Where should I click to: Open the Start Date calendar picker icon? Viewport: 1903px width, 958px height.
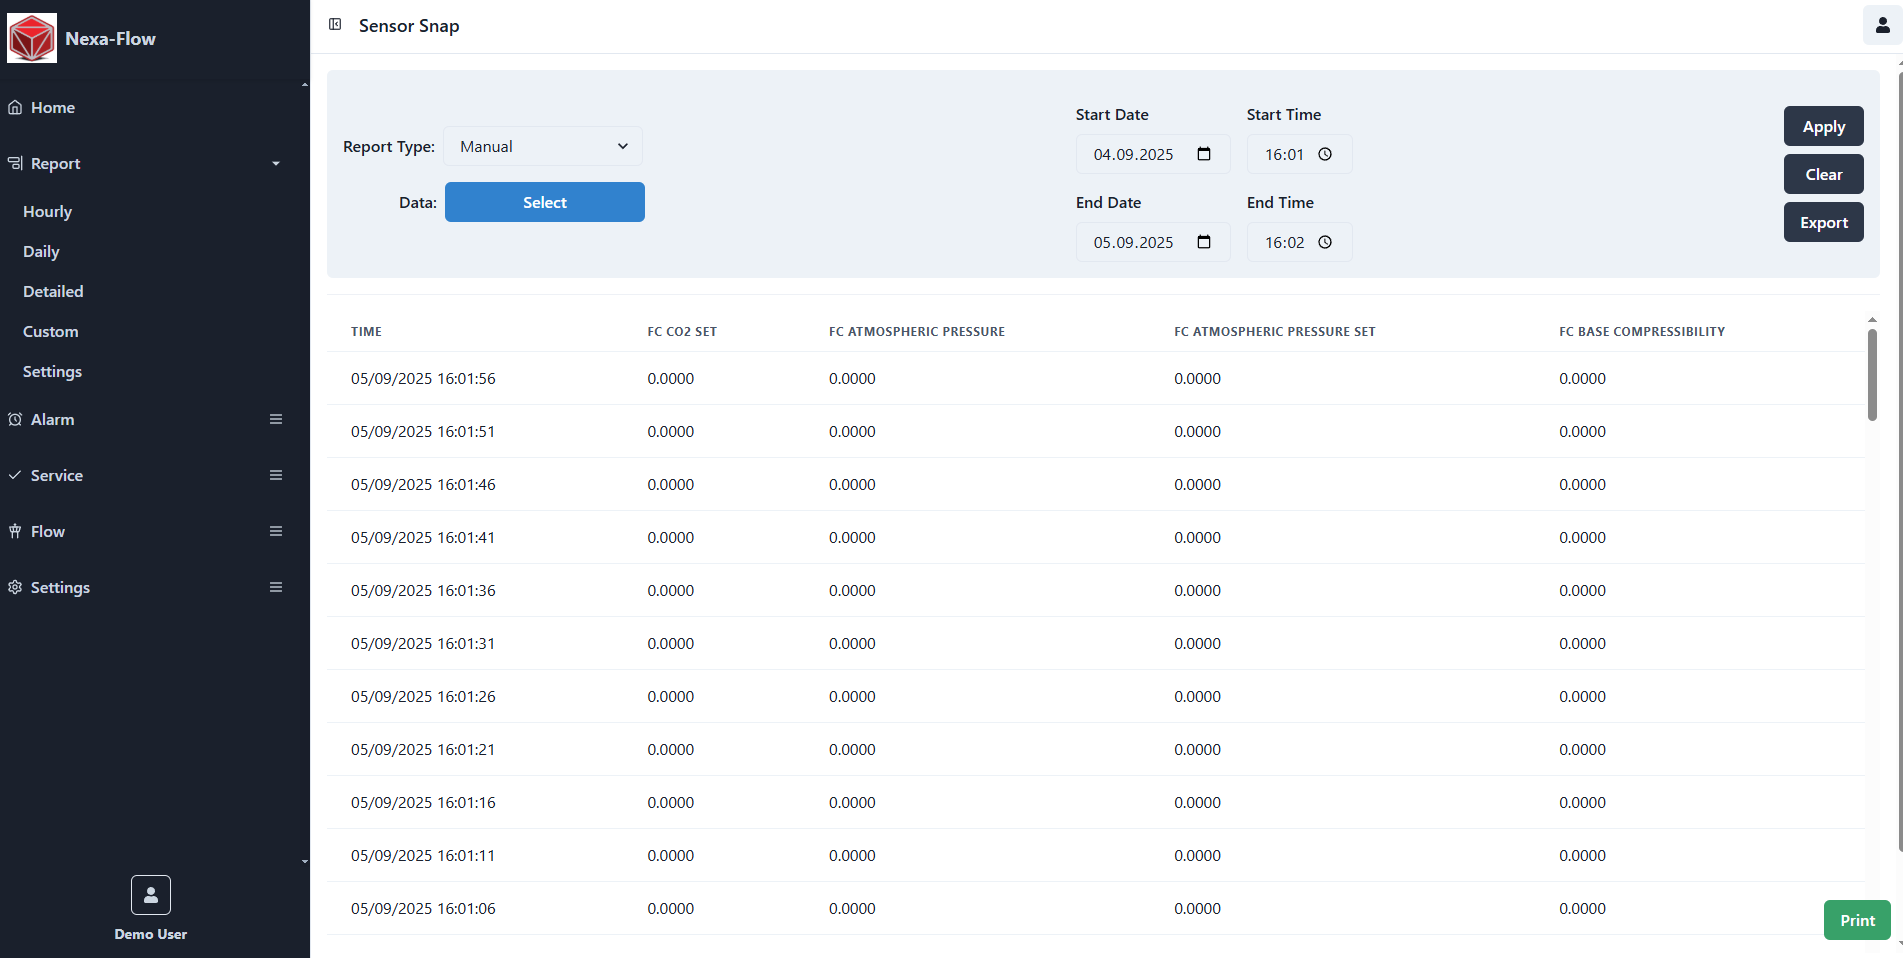1204,154
